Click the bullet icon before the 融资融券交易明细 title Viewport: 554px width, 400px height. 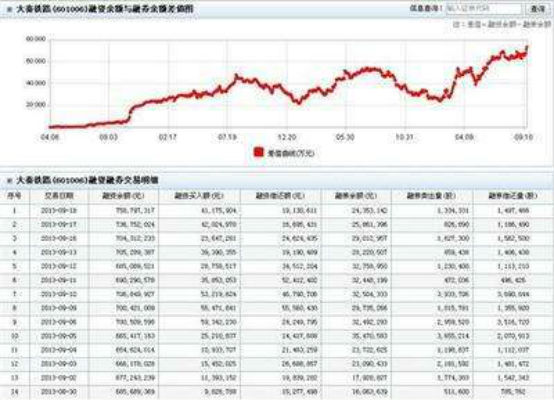pos(9,181)
